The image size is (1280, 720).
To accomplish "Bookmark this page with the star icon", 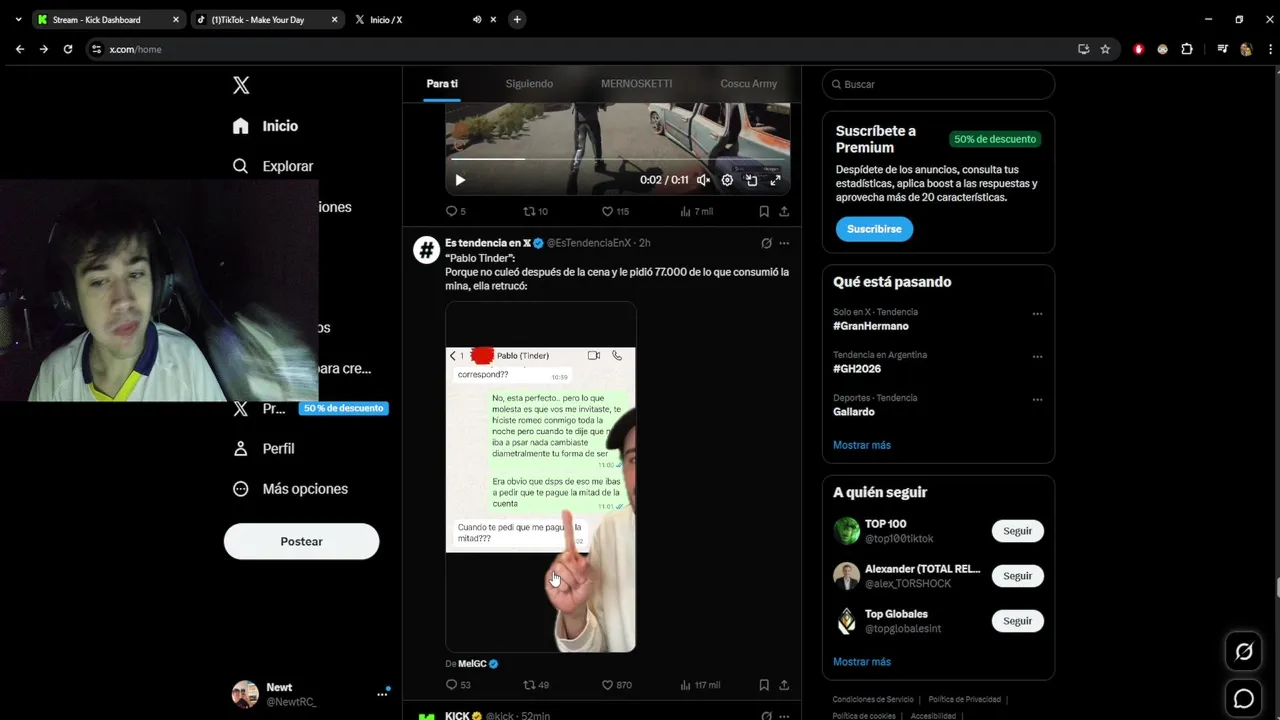I will tap(1105, 49).
